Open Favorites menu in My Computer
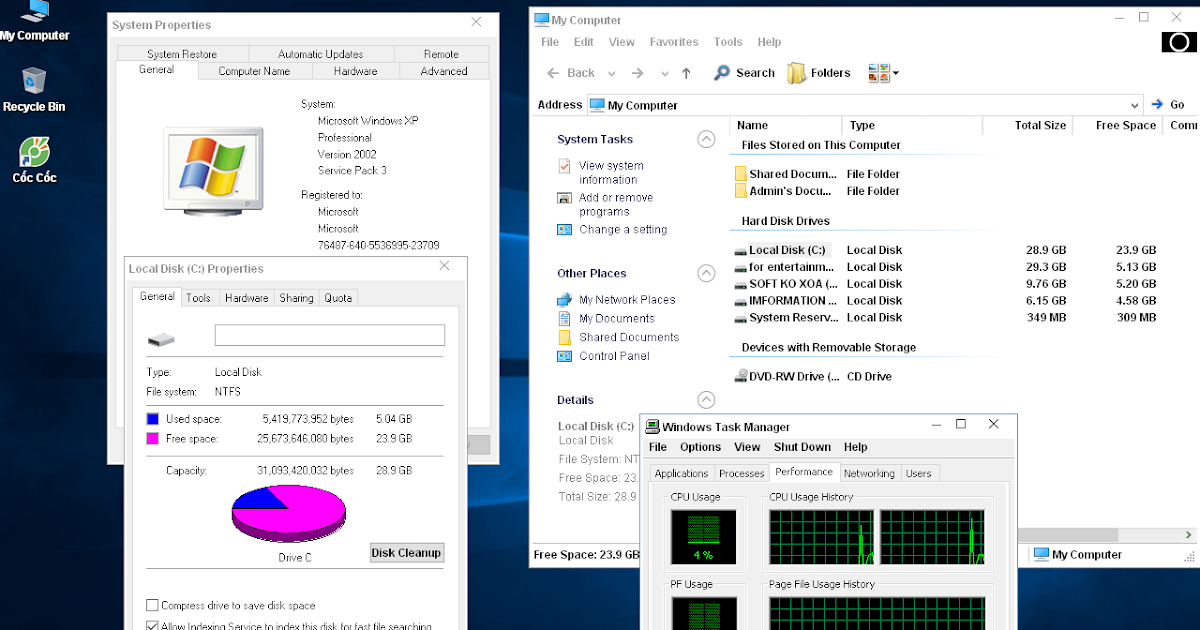 coord(674,42)
